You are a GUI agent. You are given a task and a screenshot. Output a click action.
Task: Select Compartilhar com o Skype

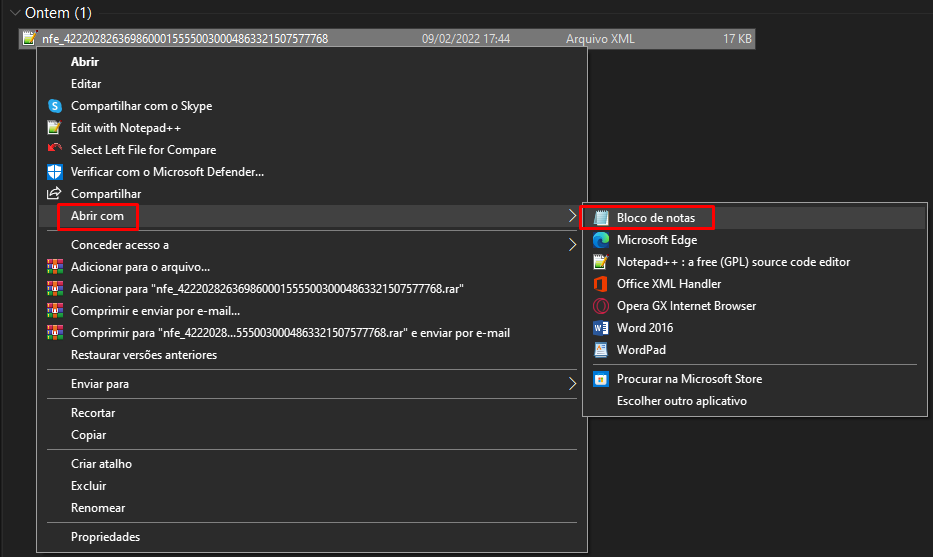point(142,106)
